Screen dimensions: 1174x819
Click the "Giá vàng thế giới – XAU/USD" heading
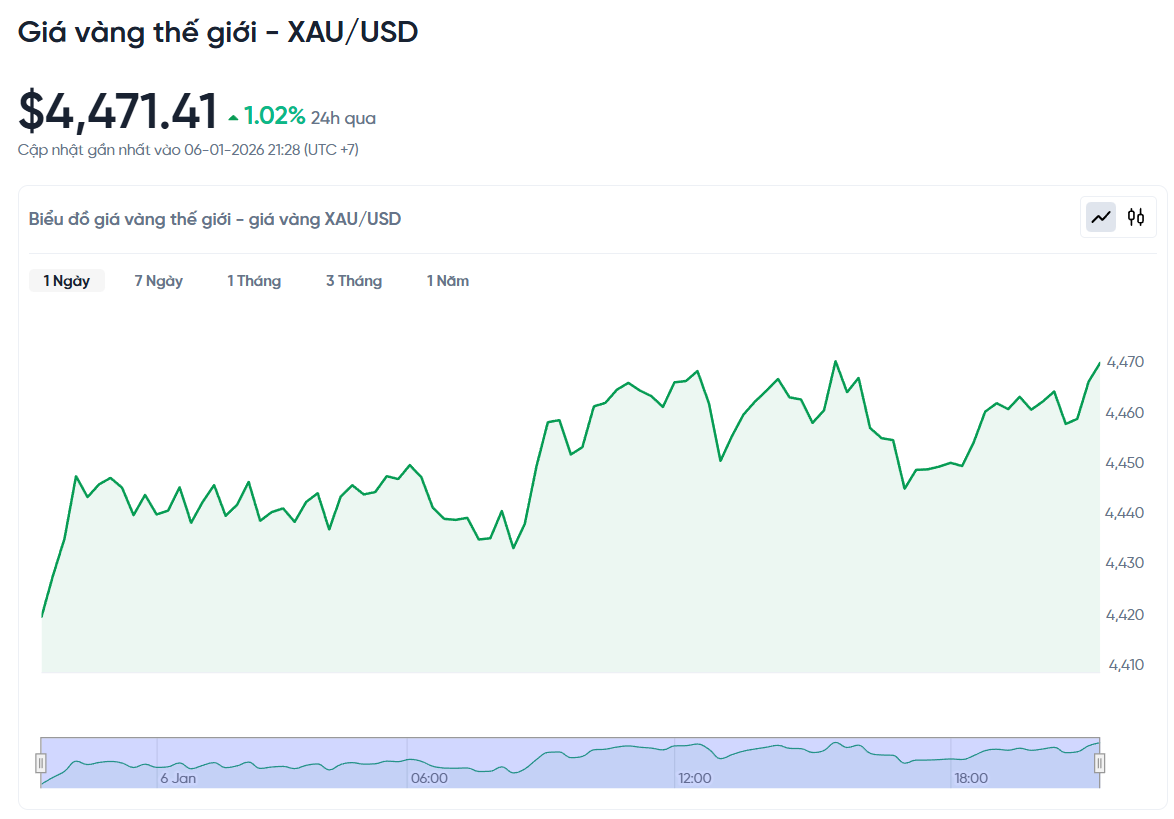218,31
